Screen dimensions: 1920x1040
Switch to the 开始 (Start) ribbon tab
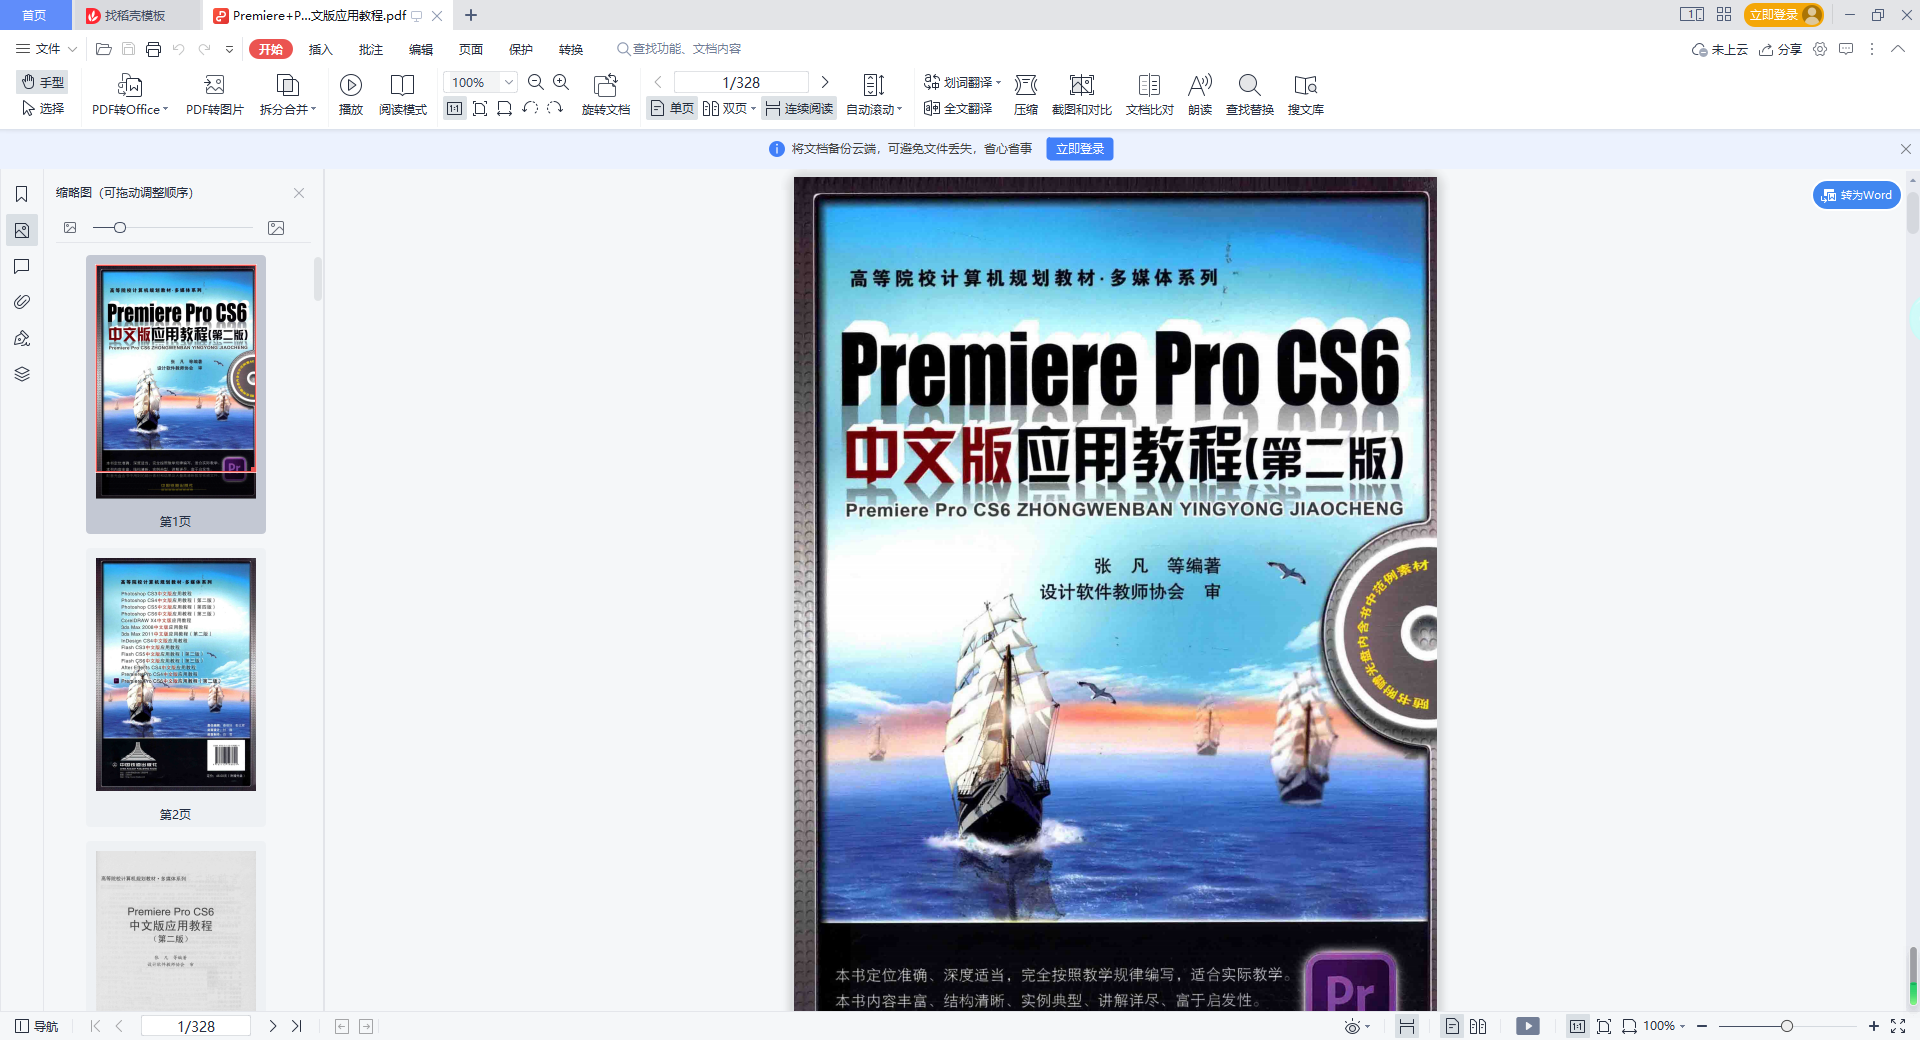pos(271,49)
